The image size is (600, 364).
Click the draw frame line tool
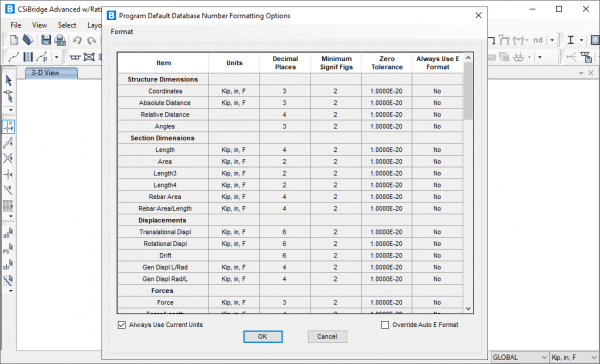[8, 142]
